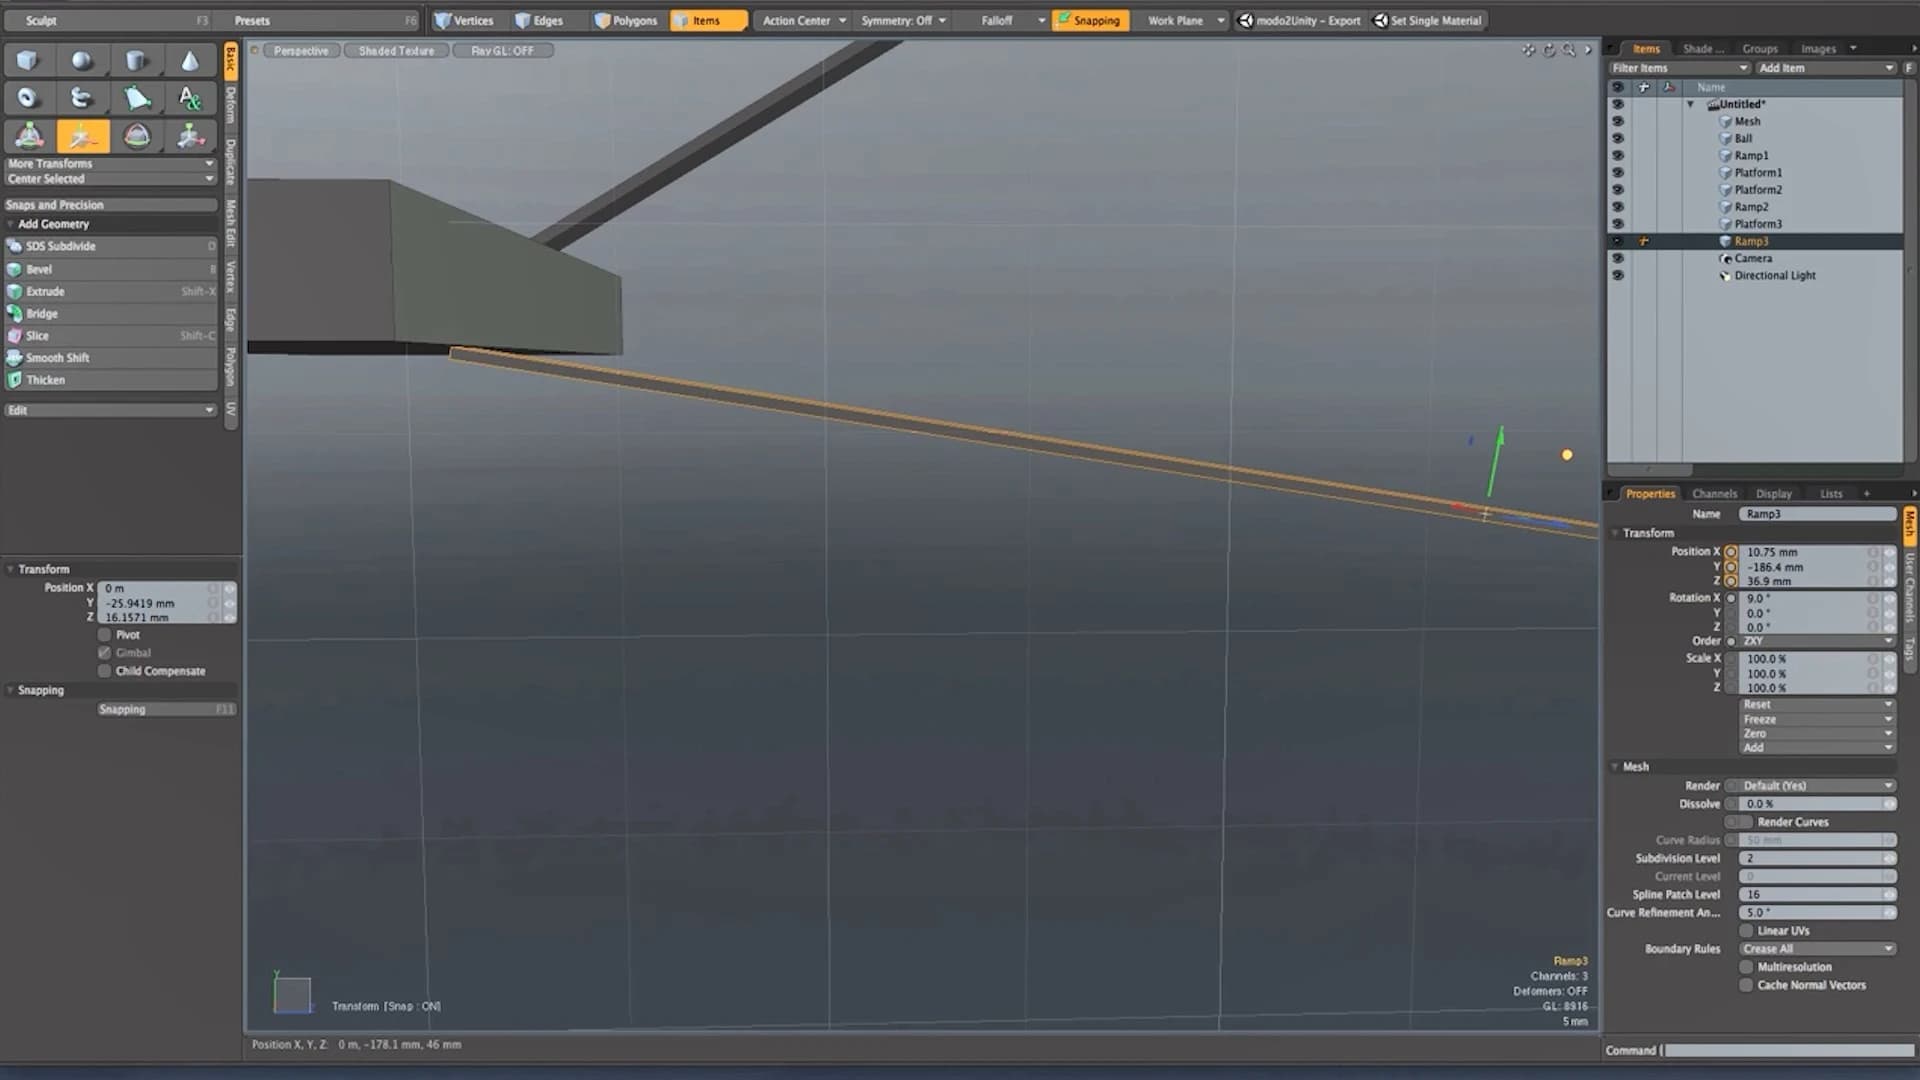Switch to Polygons selection mode

(626, 20)
